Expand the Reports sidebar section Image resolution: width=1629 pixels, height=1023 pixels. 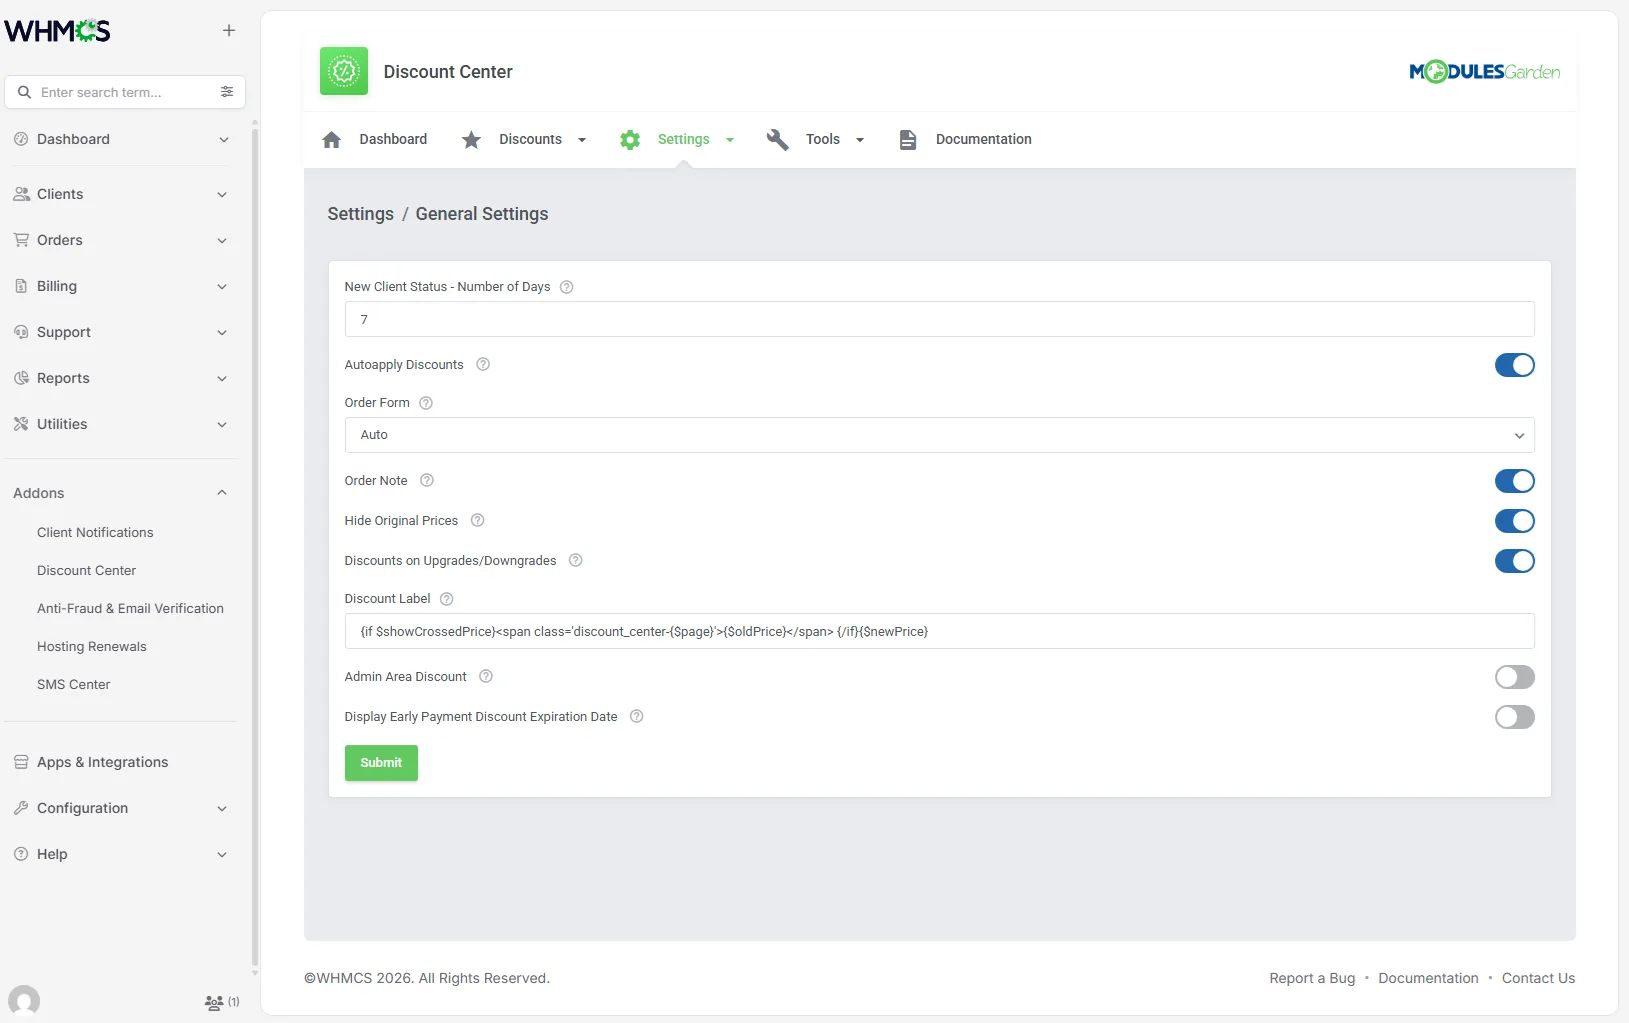[x=121, y=378]
